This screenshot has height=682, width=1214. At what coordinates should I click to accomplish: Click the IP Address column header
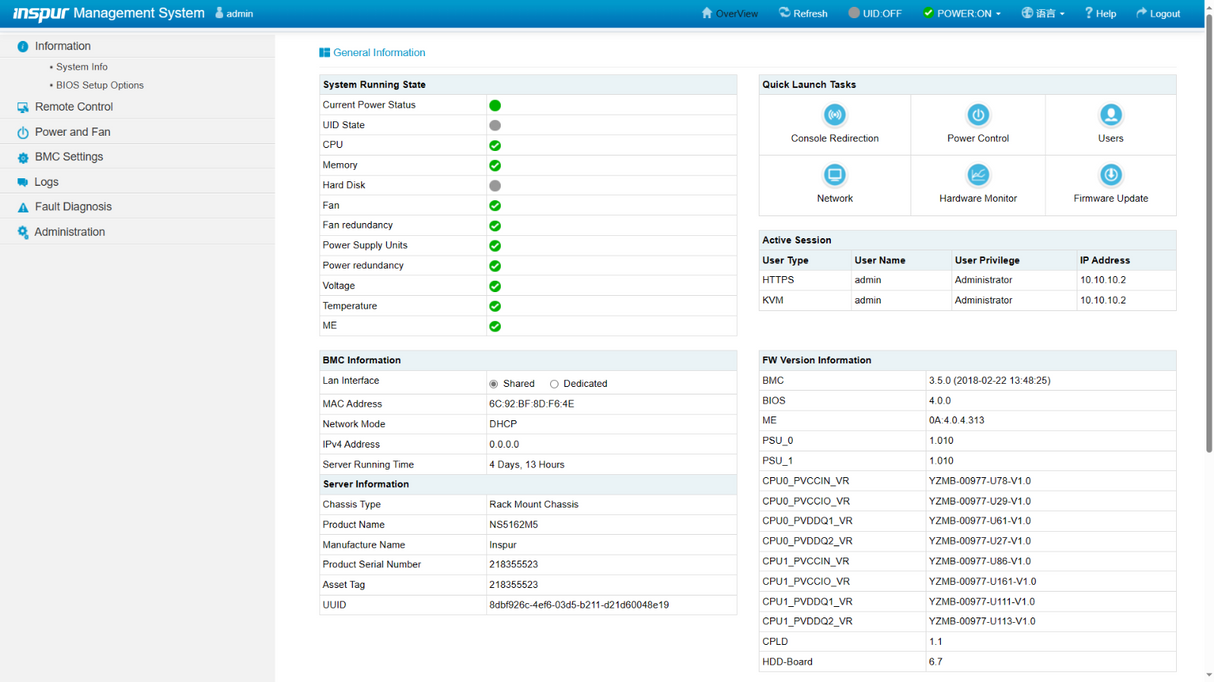point(1105,260)
